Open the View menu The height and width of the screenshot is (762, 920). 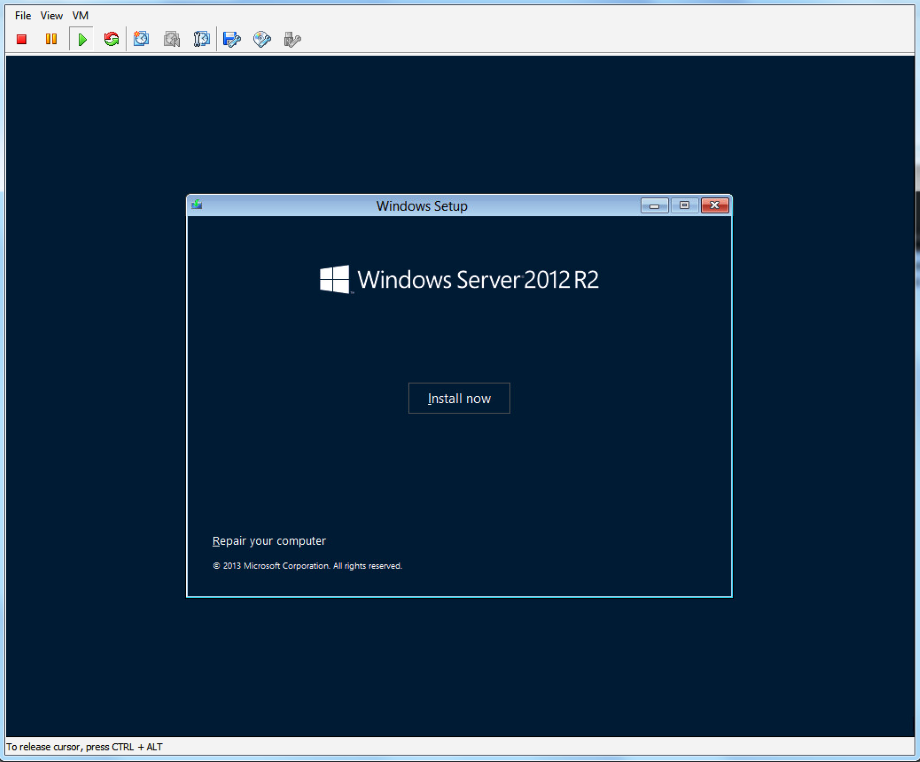coord(52,16)
